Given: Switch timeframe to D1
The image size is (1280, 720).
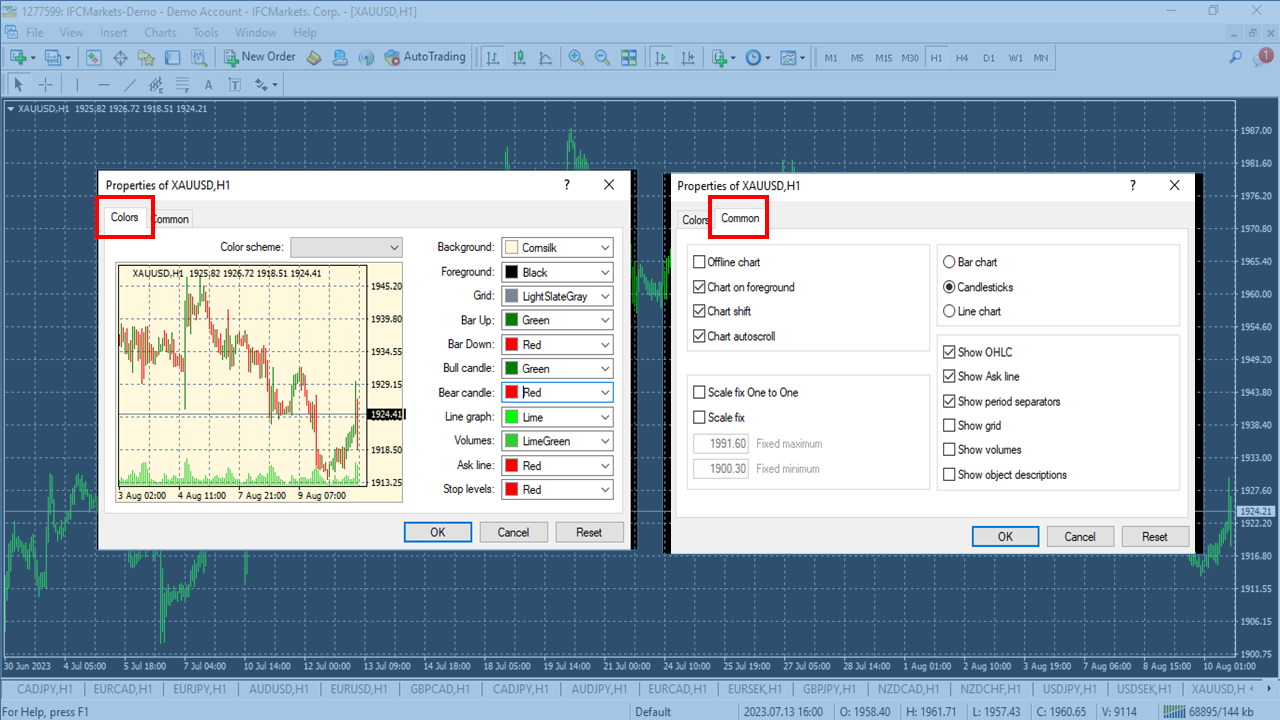Looking at the screenshot, I should tap(989, 57).
